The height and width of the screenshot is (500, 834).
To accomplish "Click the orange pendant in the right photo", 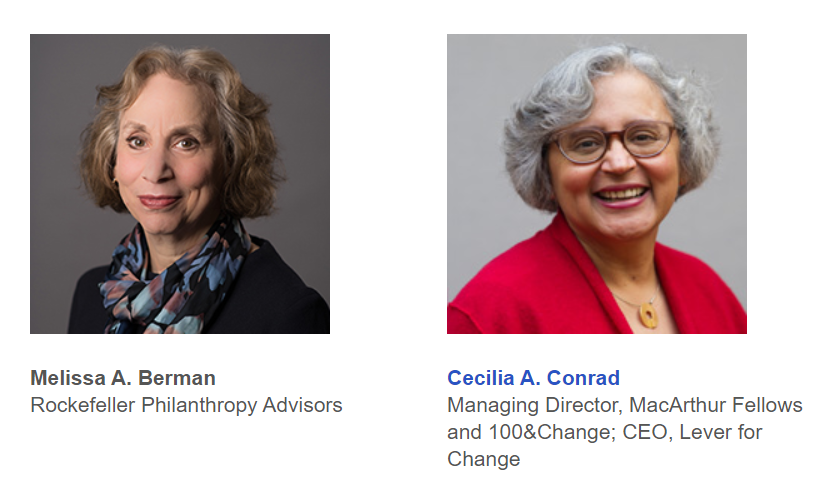I will (x=648, y=315).
